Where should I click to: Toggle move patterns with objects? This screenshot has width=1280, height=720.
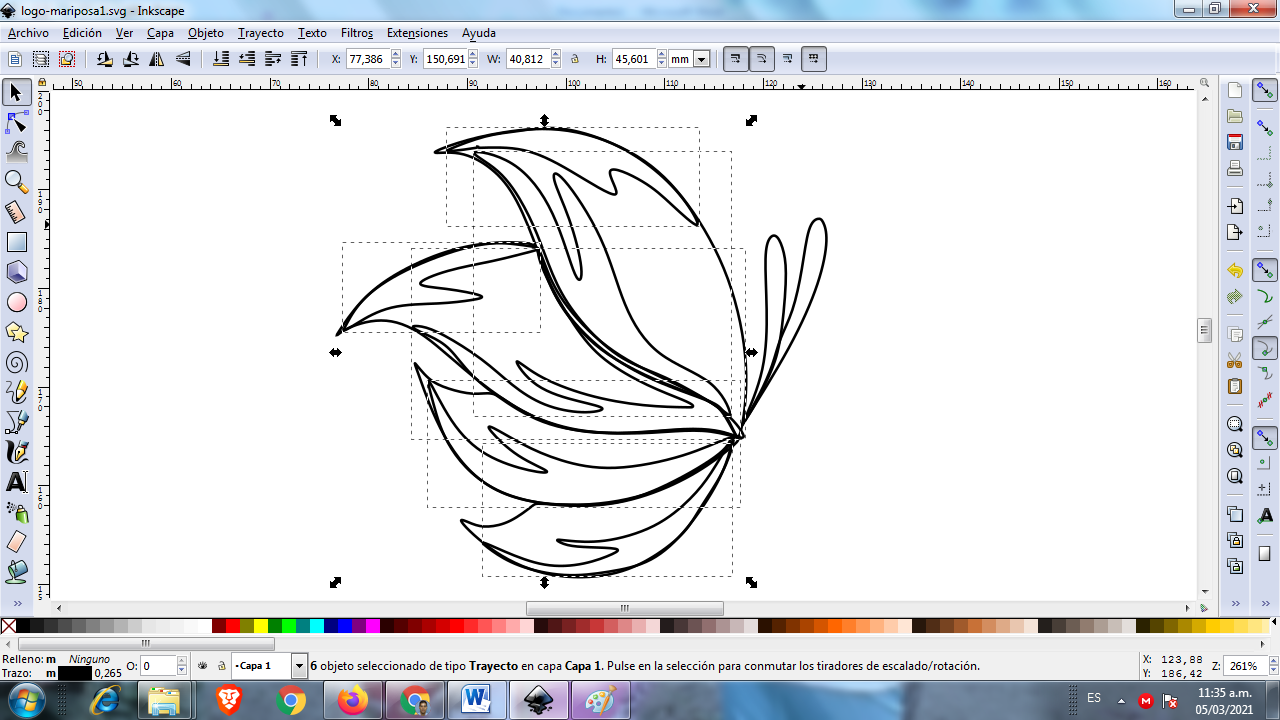[813, 59]
